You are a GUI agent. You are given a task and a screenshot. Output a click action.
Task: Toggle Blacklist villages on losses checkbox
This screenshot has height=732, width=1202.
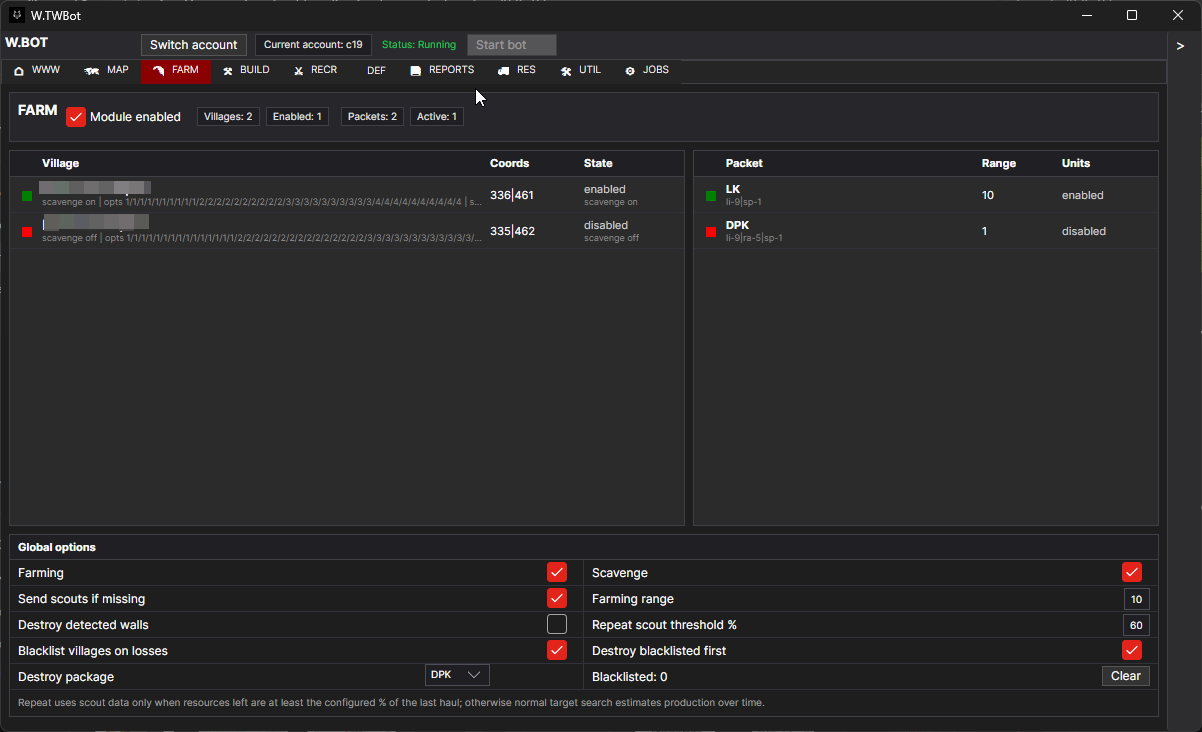tap(557, 650)
